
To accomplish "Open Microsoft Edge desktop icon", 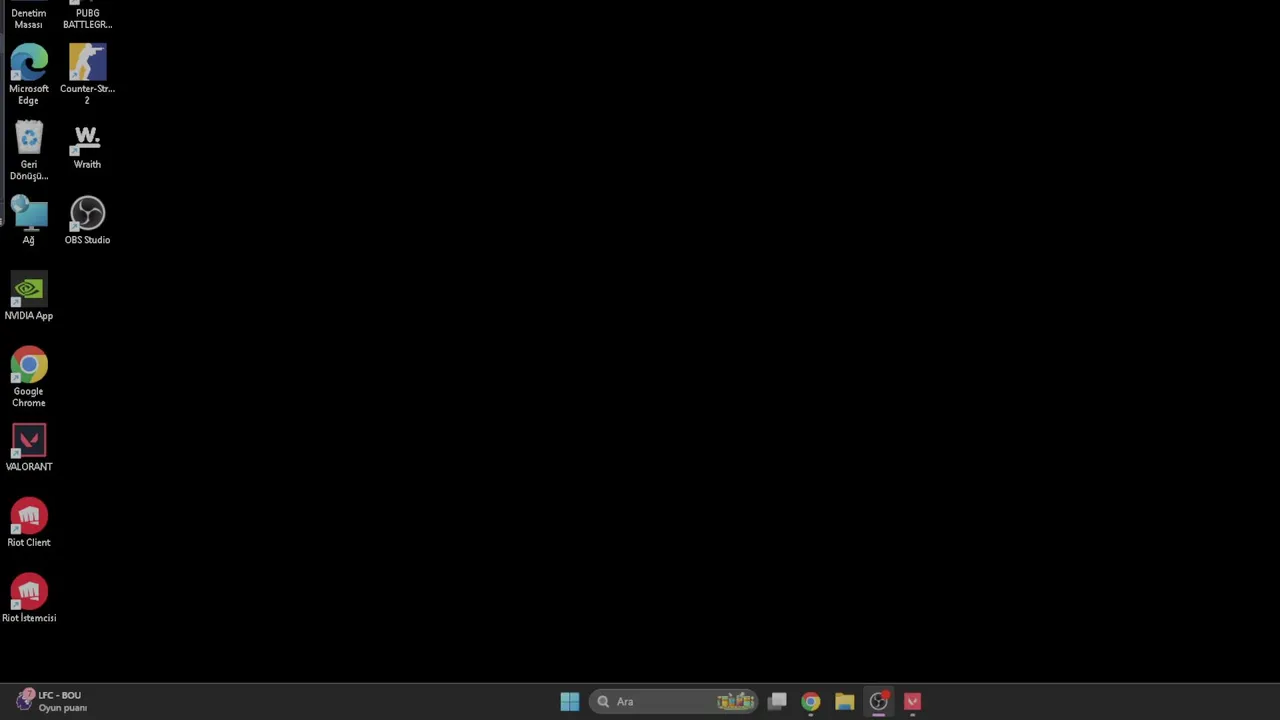I will (29, 74).
